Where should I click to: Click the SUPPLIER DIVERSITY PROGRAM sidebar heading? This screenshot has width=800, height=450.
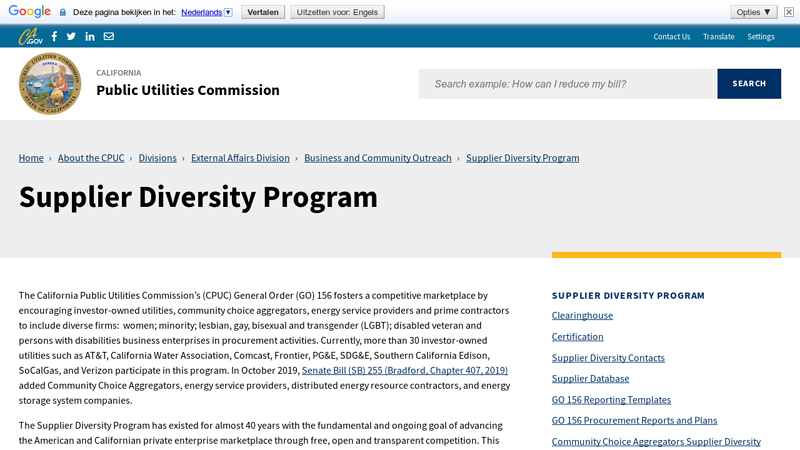tap(628, 296)
